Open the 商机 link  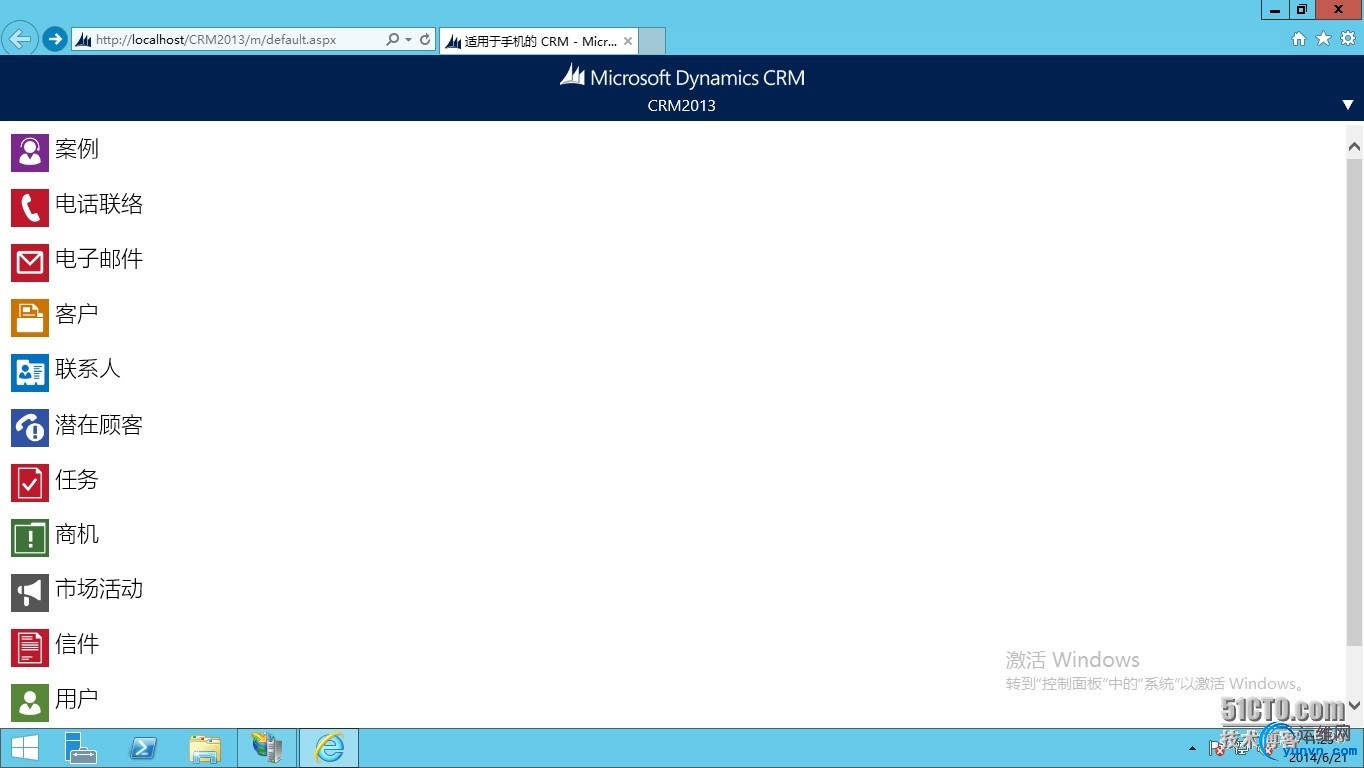(x=77, y=535)
